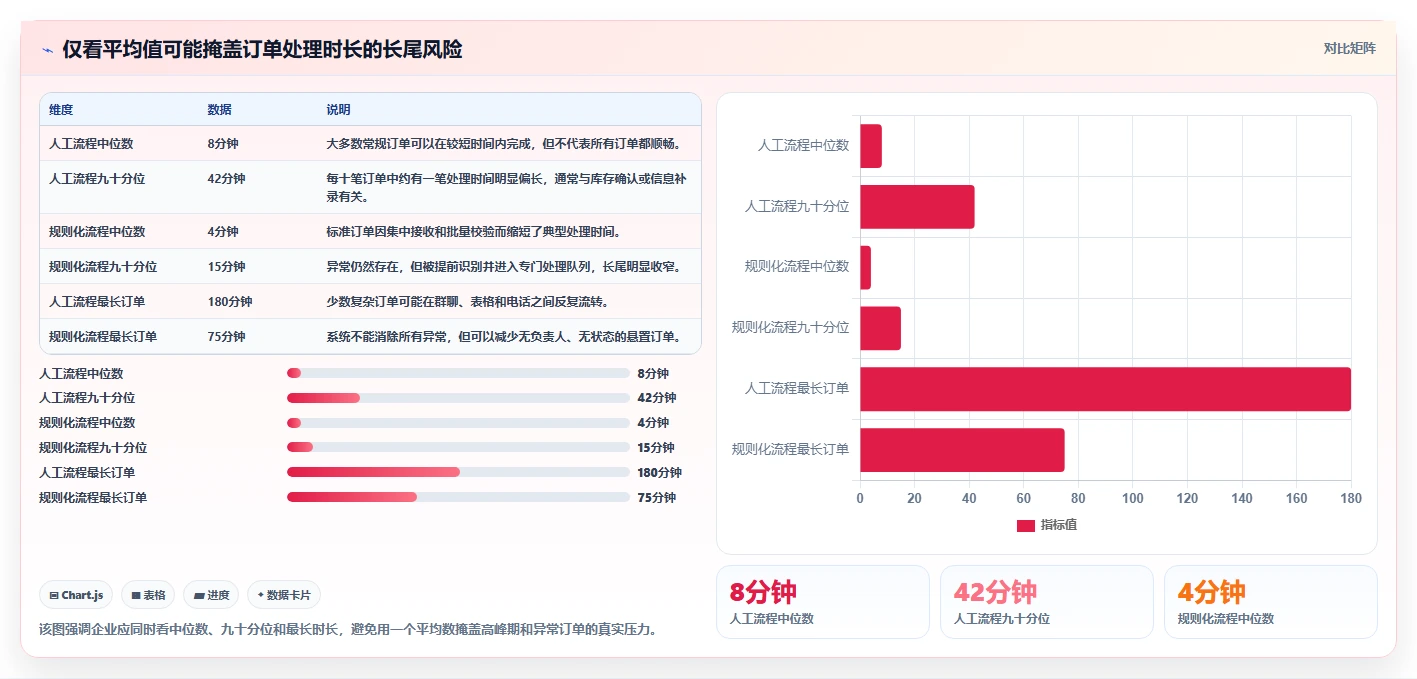The width and height of the screenshot is (1417, 679).
Task: Click the 规则化流程中位数 progress bar
Action: (458, 423)
